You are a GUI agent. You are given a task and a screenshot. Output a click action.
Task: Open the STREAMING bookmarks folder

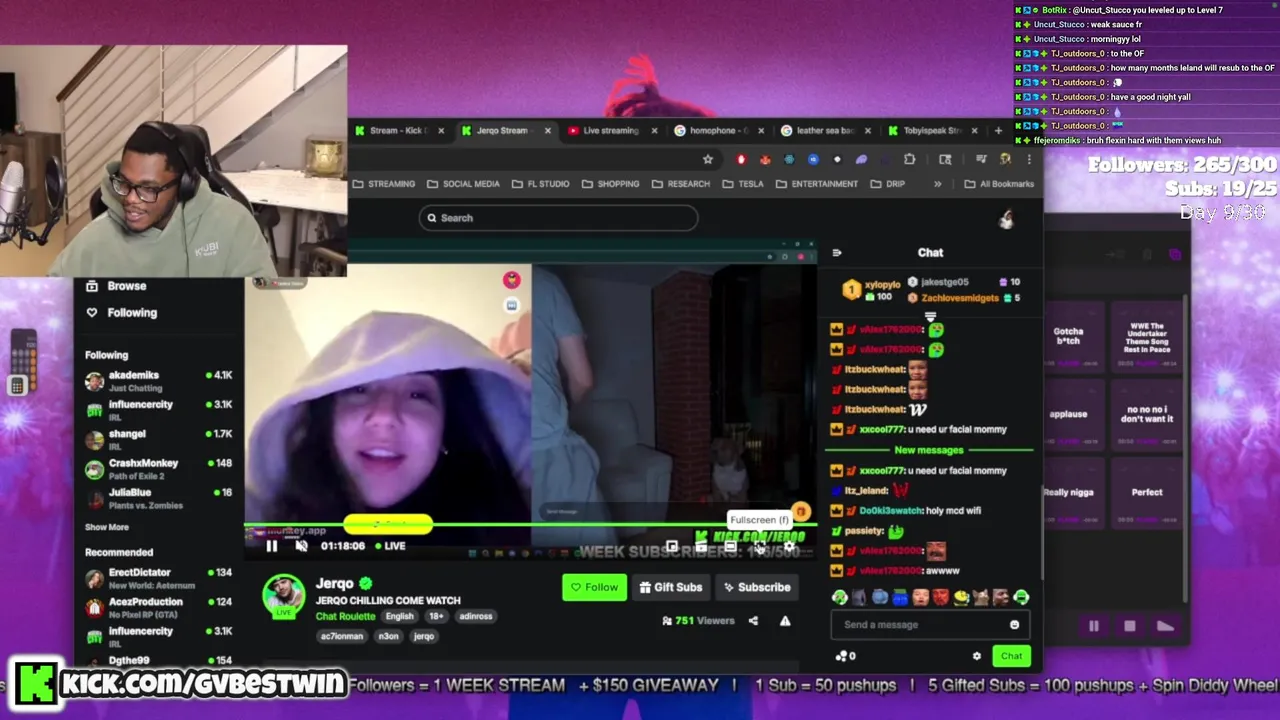384,184
